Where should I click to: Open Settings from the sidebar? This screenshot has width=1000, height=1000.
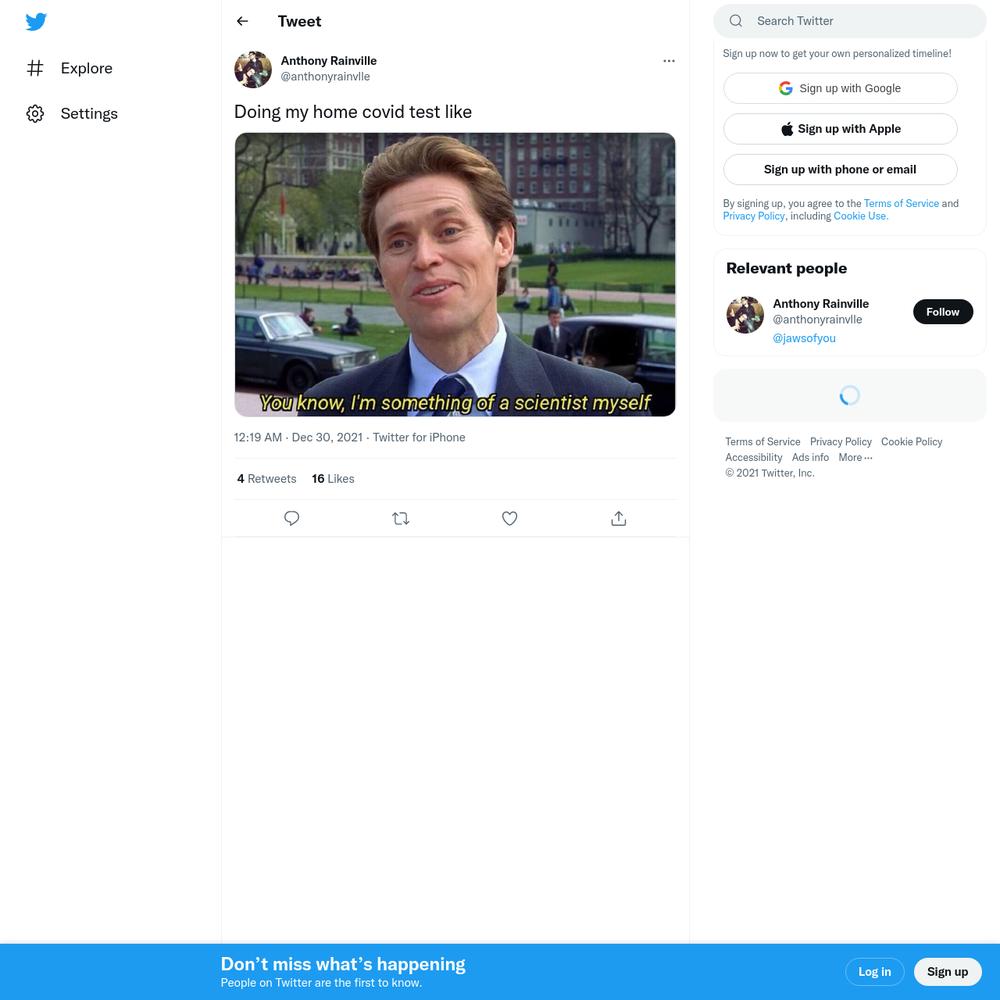[x=72, y=114]
